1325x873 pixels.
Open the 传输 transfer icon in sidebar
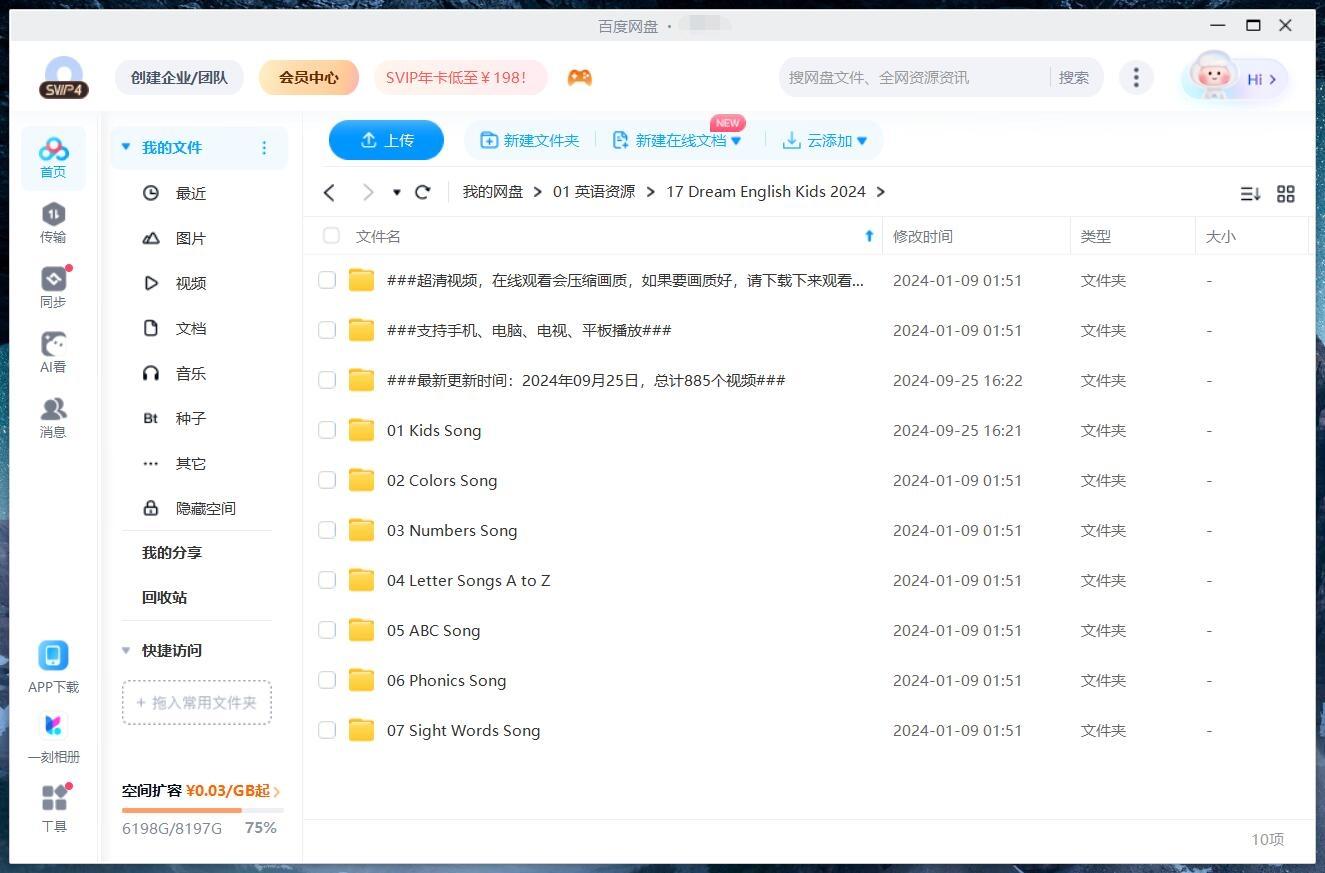(x=53, y=222)
